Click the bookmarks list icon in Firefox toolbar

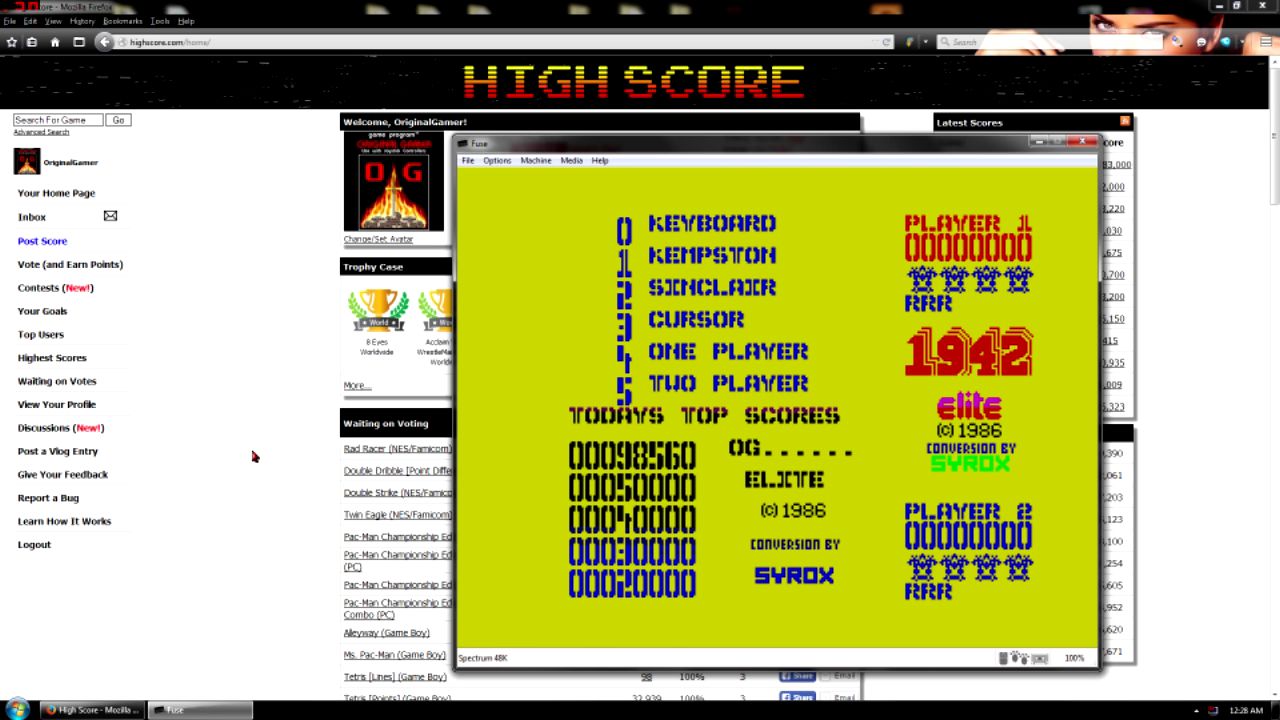[x=32, y=42]
